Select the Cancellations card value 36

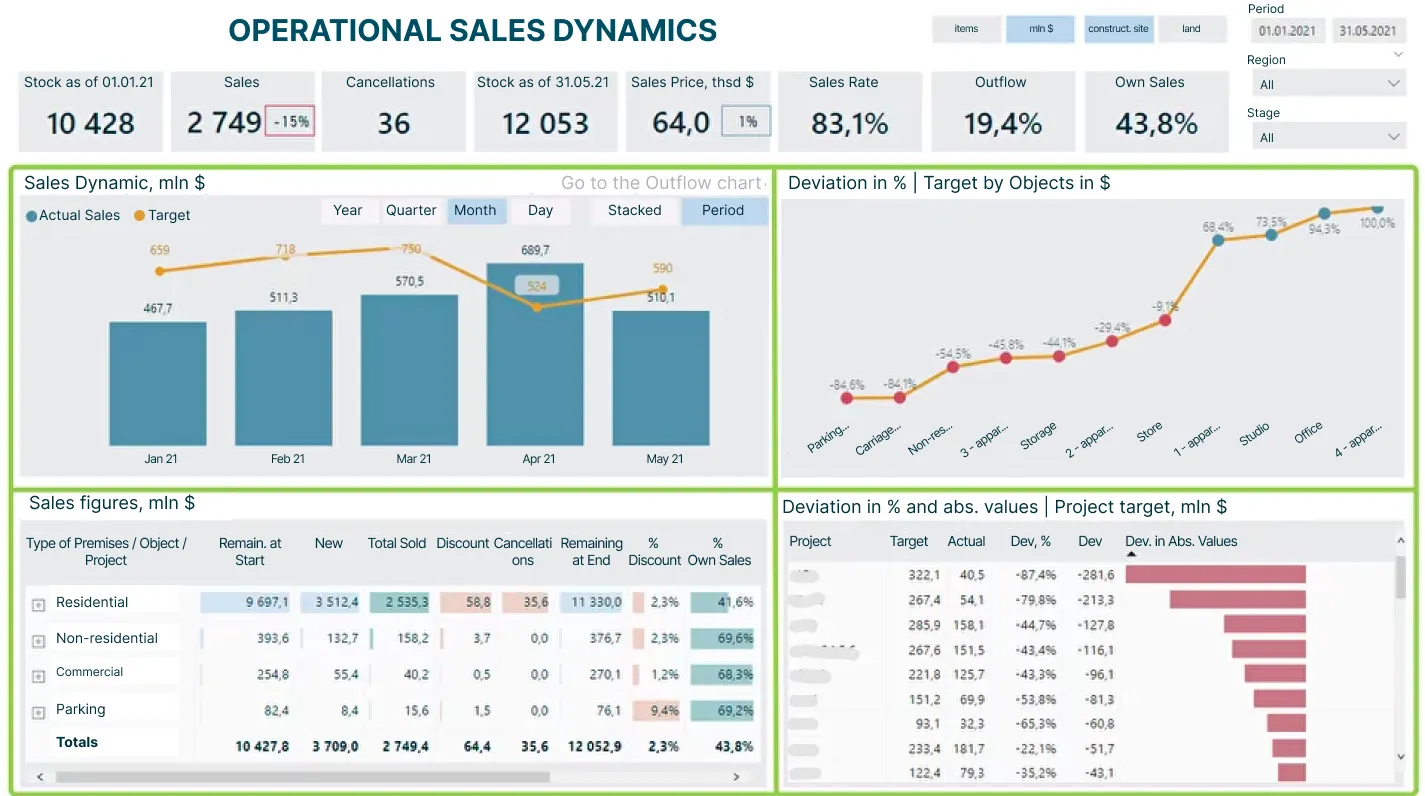[394, 123]
